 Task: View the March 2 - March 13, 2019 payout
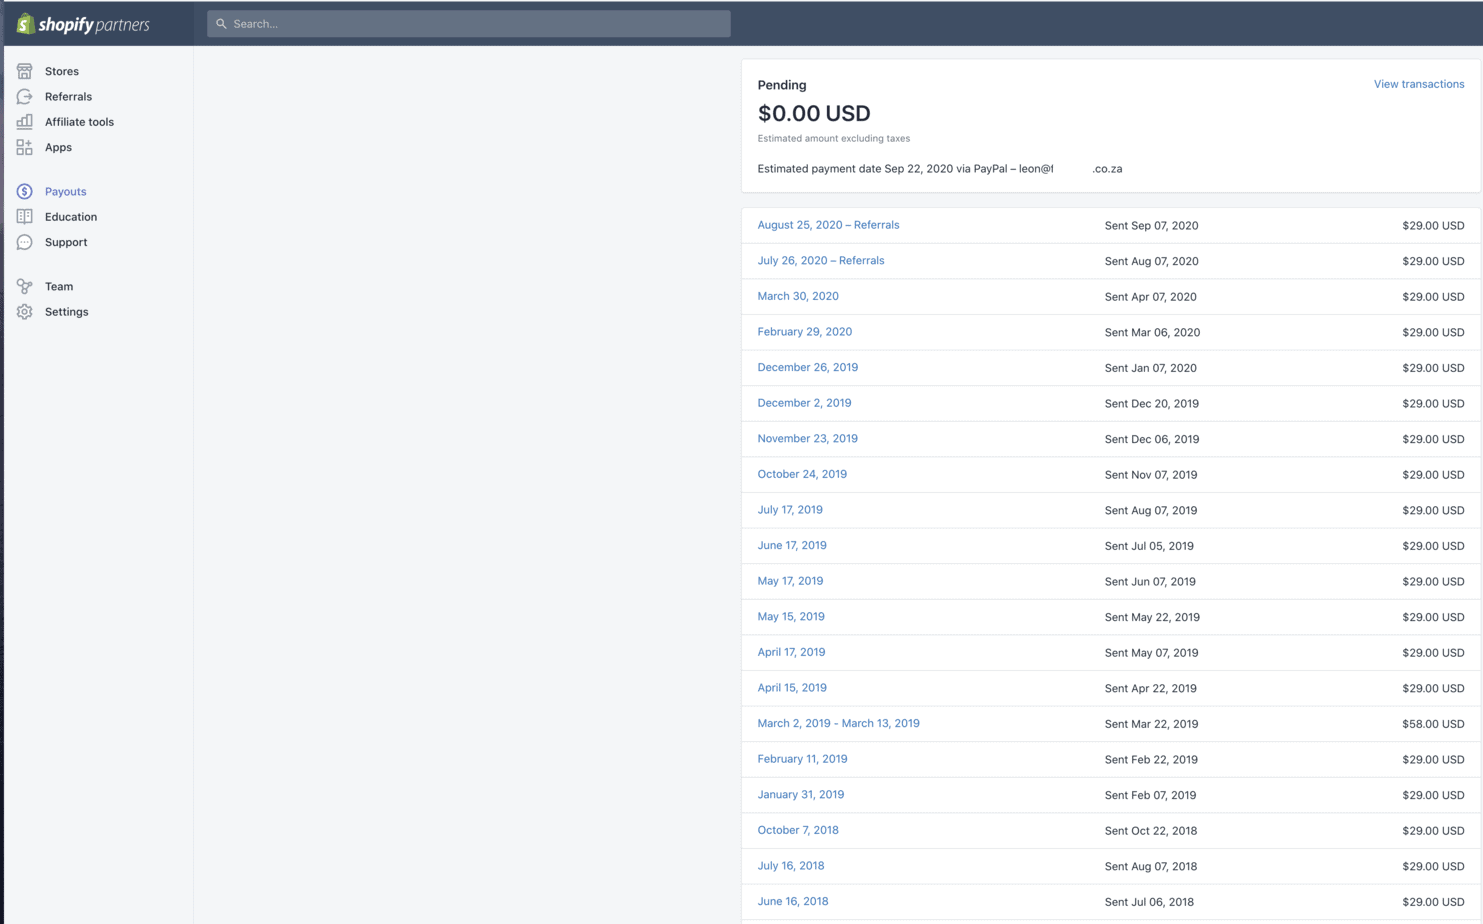pos(839,723)
